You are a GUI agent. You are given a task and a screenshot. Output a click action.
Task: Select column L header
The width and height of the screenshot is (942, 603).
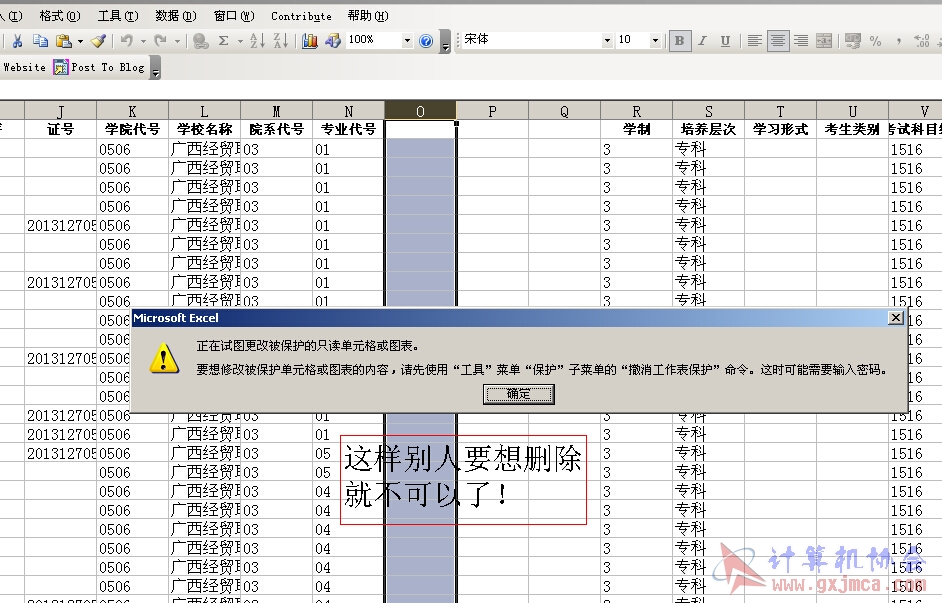tap(204, 111)
